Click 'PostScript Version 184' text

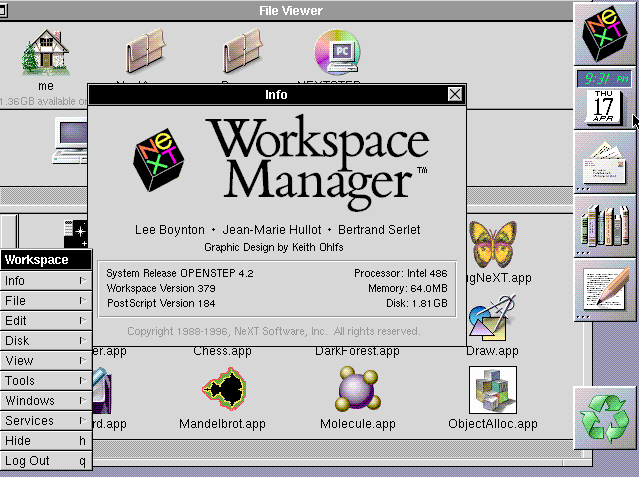pos(161,303)
